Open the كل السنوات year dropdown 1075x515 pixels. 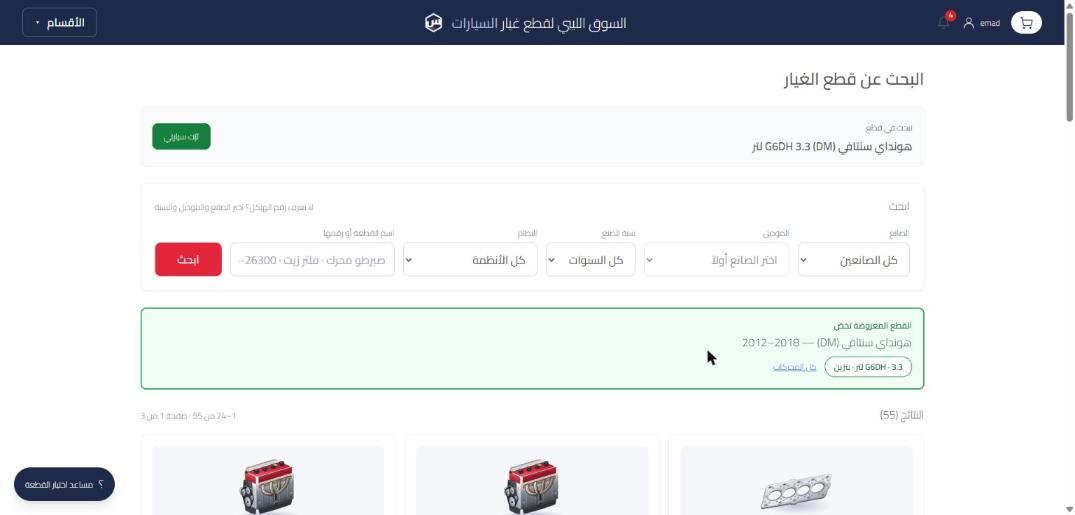click(590, 260)
